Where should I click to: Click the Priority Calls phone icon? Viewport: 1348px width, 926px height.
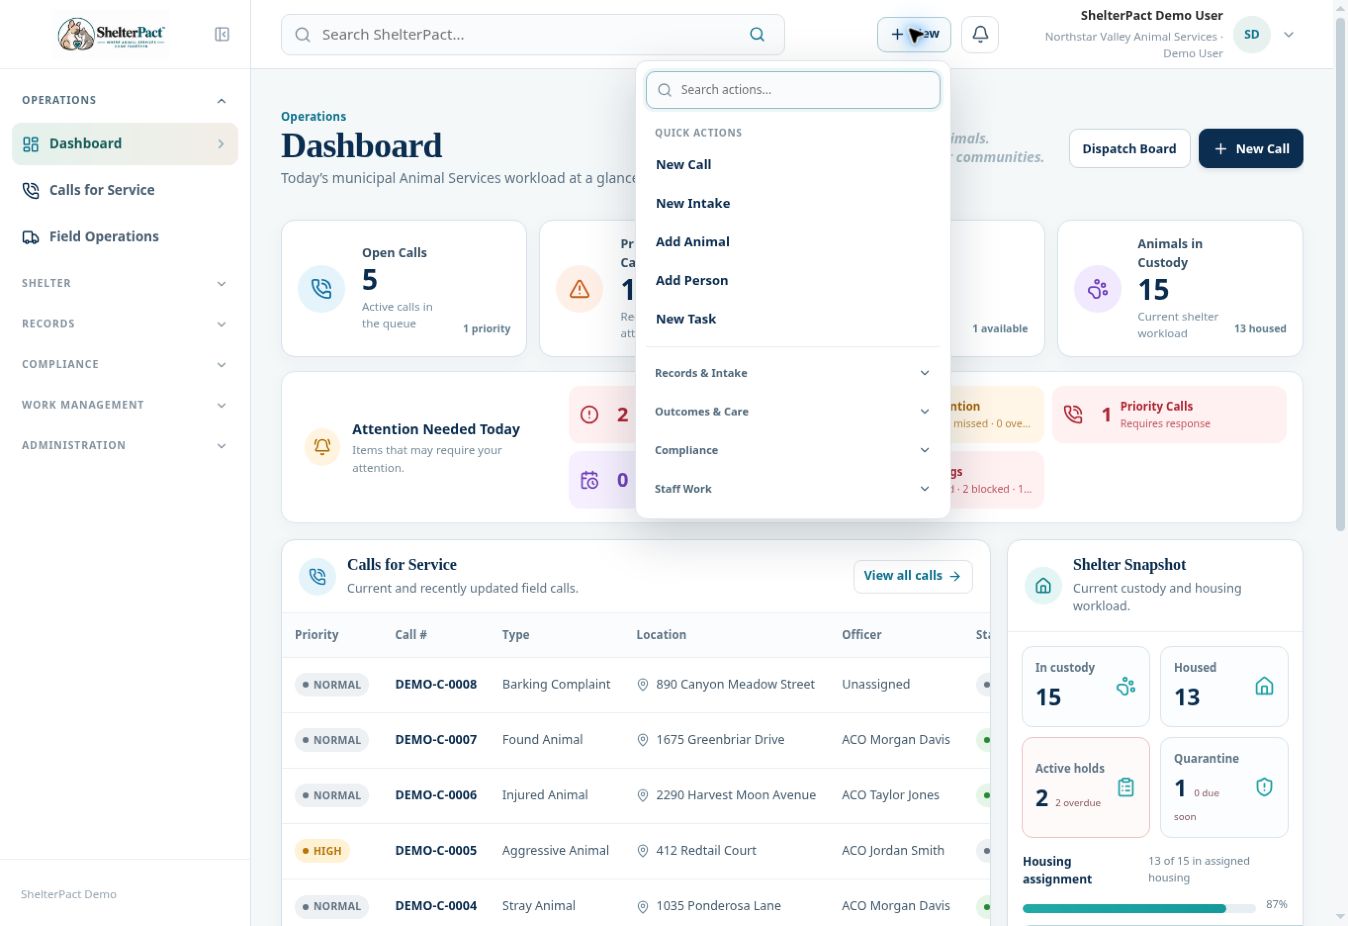click(1073, 414)
